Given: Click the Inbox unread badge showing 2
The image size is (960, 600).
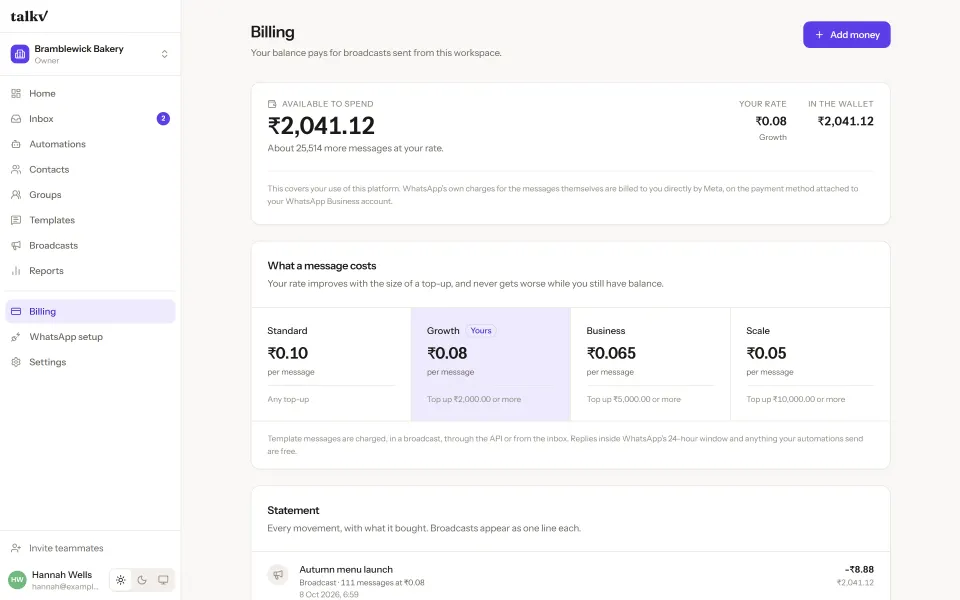Looking at the screenshot, I should [163, 119].
